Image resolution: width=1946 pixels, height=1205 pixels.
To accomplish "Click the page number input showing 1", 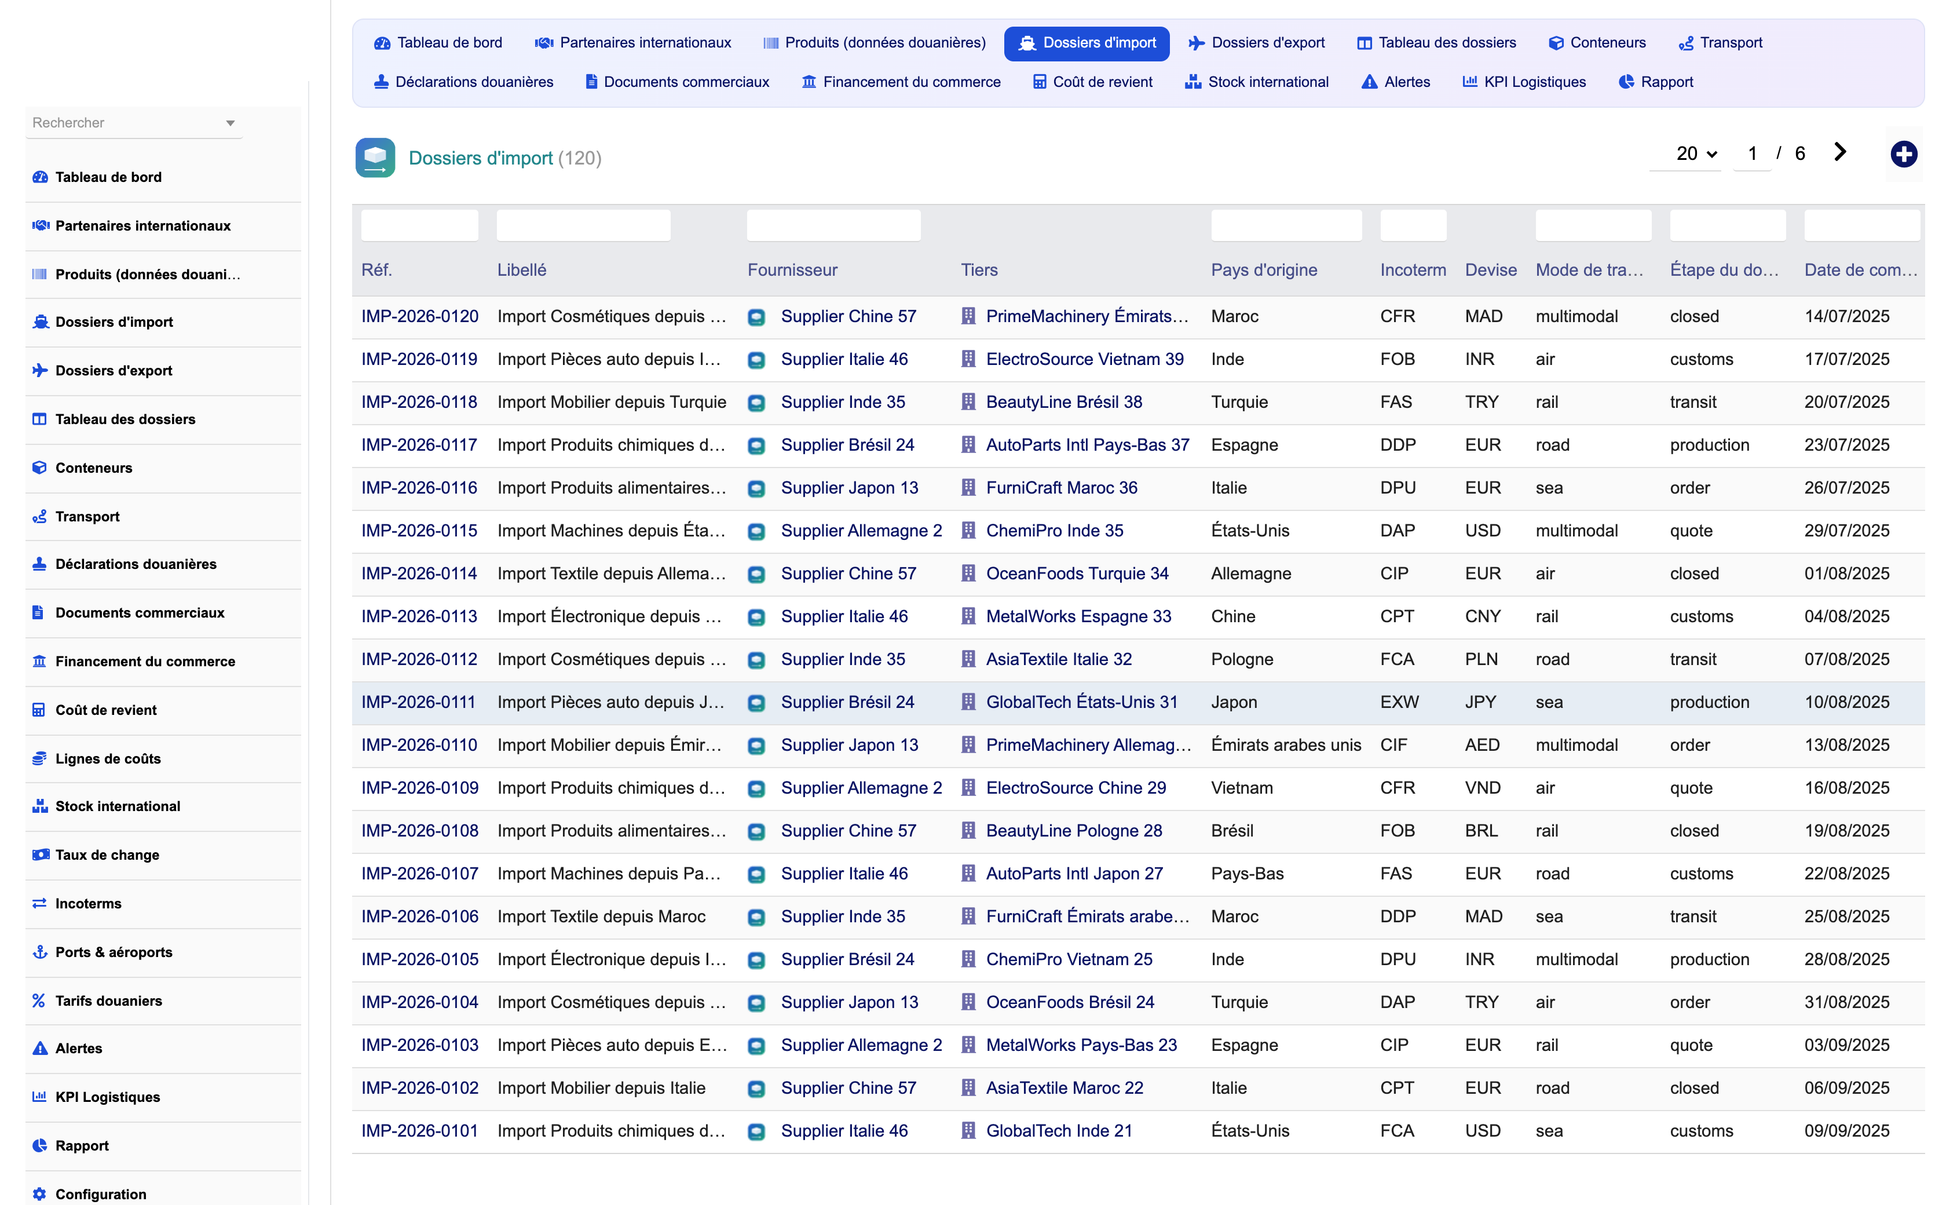I will tap(1752, 154).
